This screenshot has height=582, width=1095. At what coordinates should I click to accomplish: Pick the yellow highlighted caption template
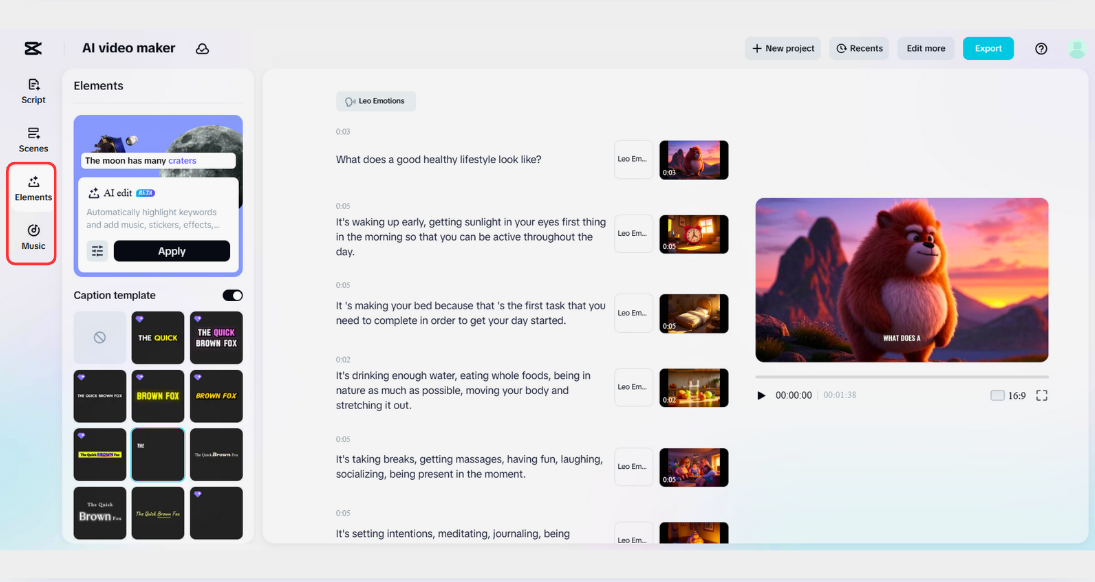click(x=100, y=455)
